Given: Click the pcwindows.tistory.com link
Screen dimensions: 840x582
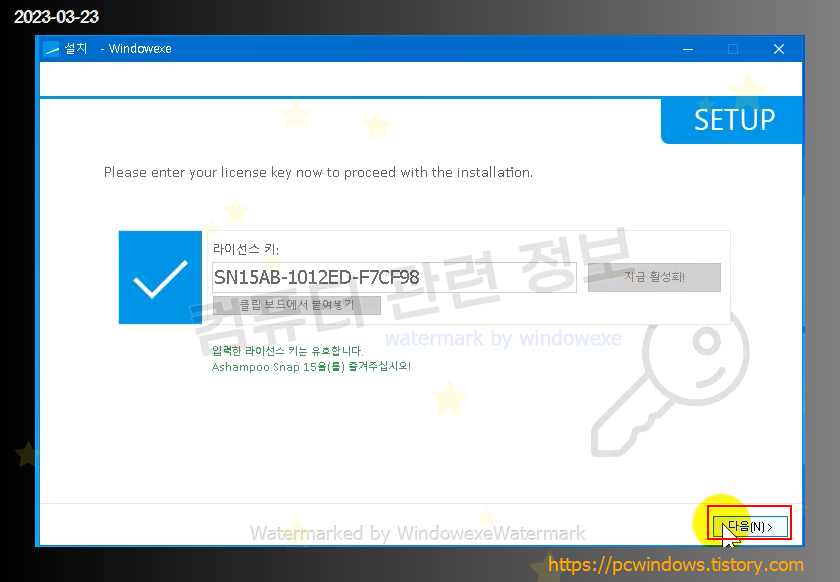Looking at the screenshot, I should [x=676, y=564].
